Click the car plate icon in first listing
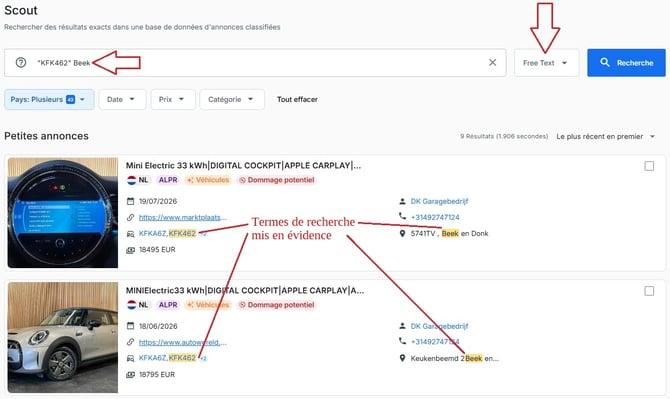 pyautogui.click(x=130, y=234)
